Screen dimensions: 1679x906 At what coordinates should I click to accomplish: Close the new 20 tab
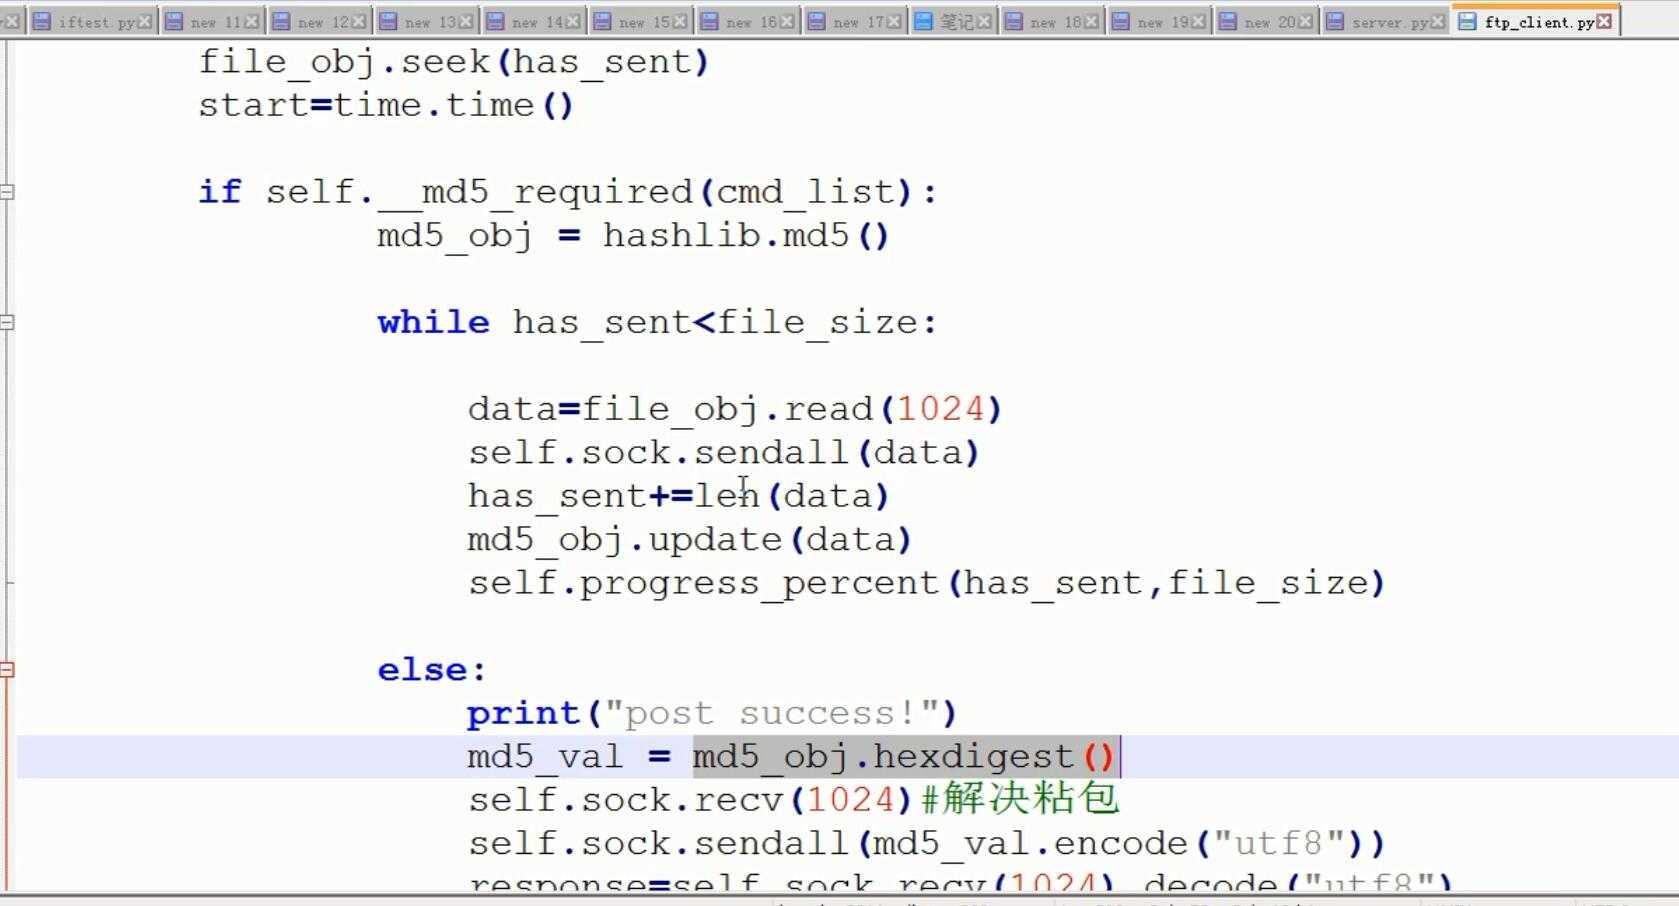pos(1304,22)
